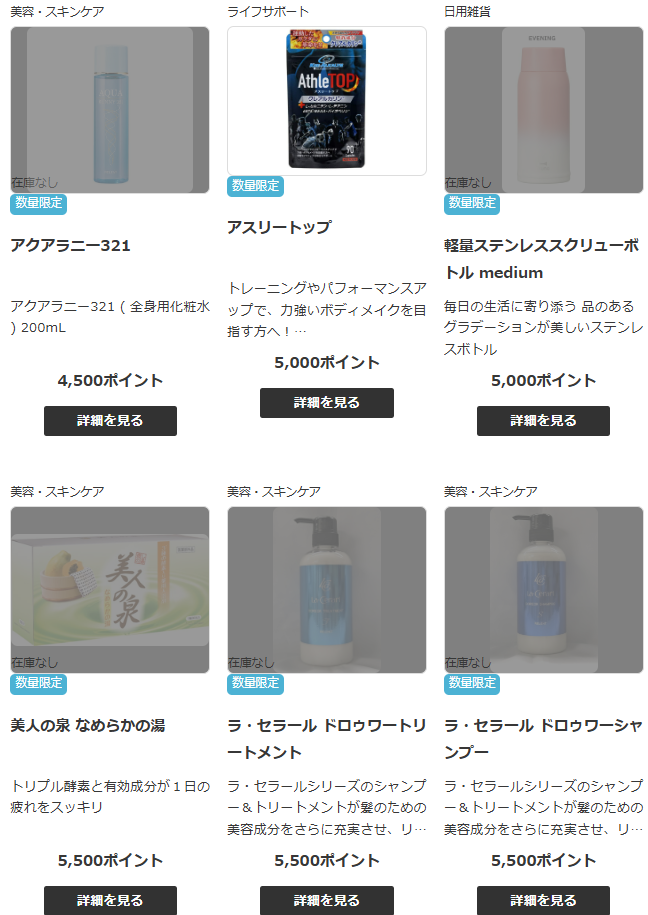Viewport: 648px width, 915px height.
Task: Open the stainless screw bottle image
Action: [x=544, y=110]
